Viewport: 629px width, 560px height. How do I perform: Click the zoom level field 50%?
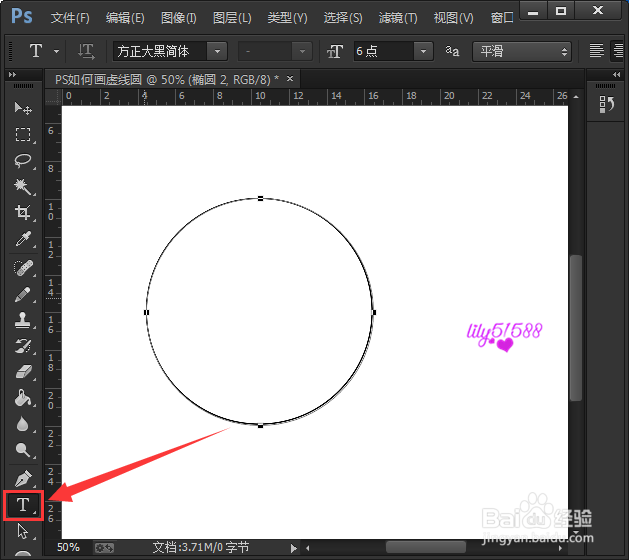(x=68, y=547)
